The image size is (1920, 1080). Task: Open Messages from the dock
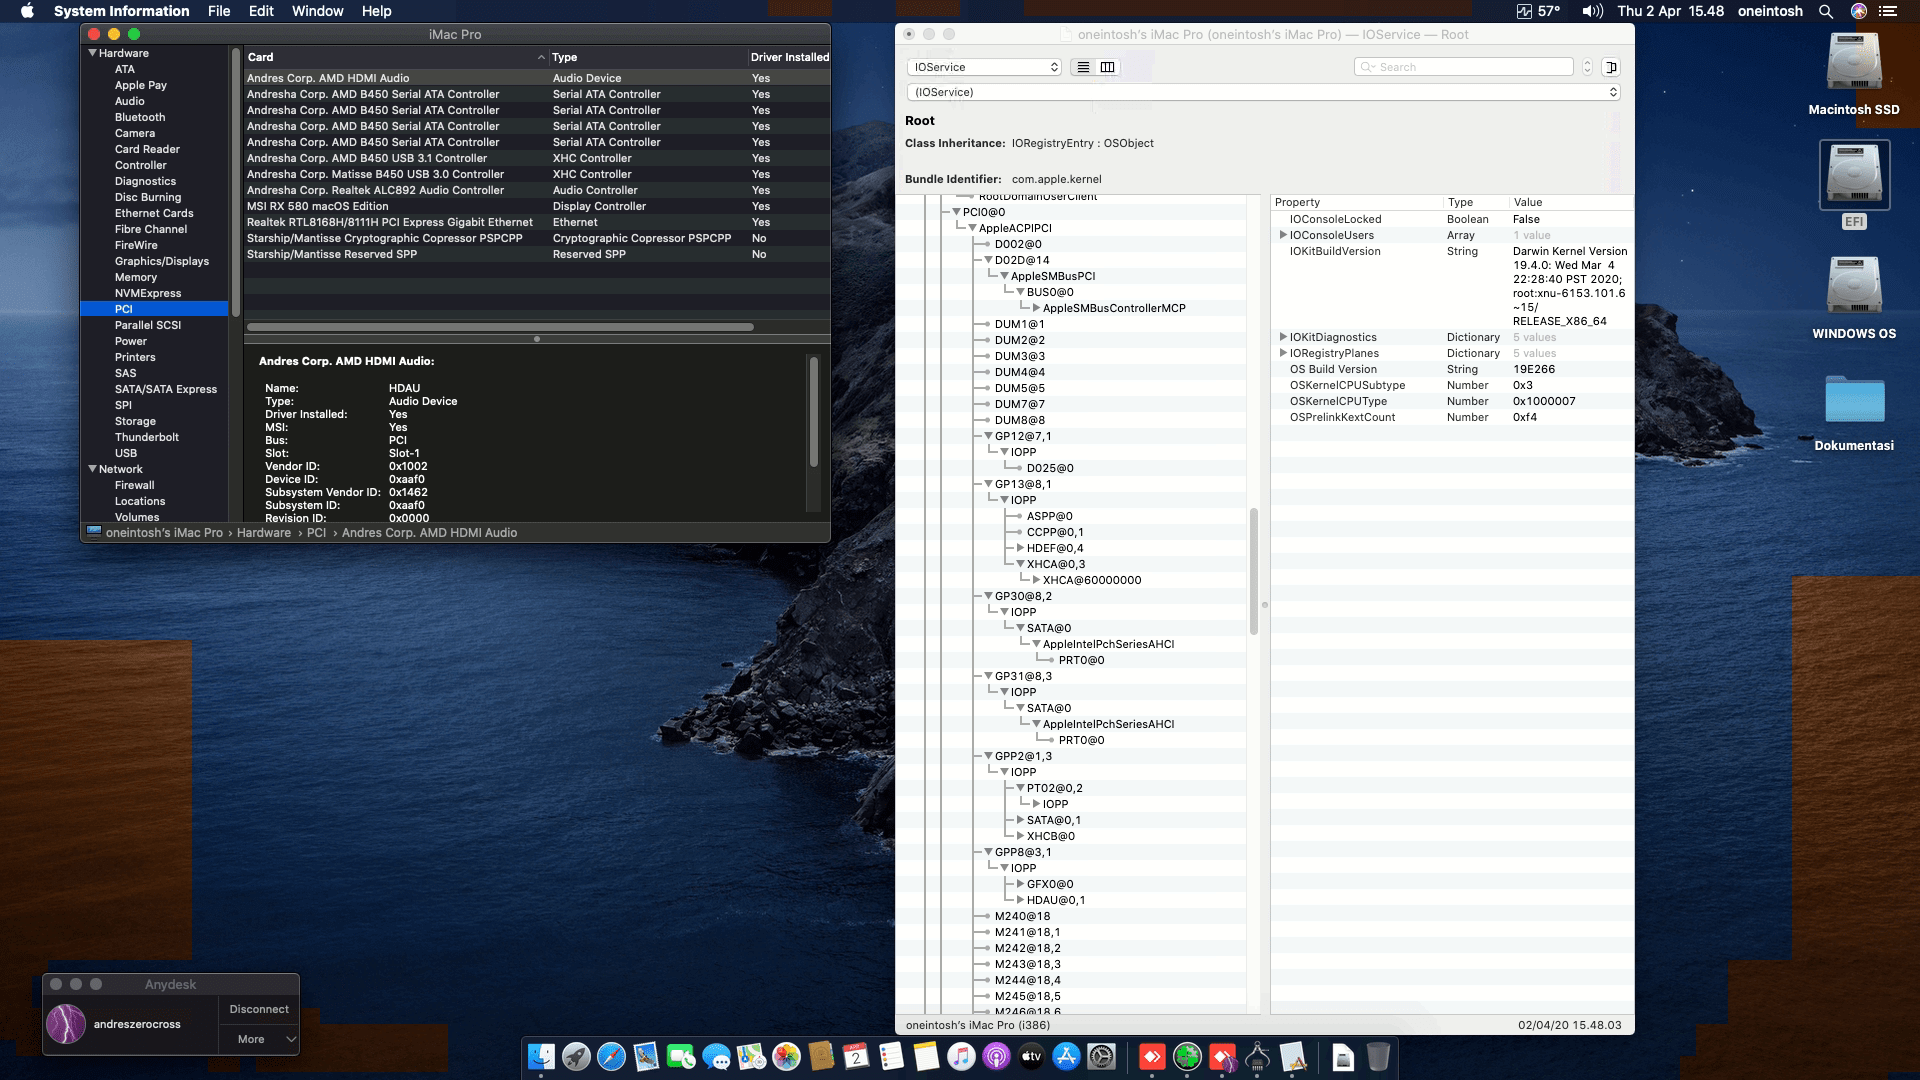[x=716, y=1057]
